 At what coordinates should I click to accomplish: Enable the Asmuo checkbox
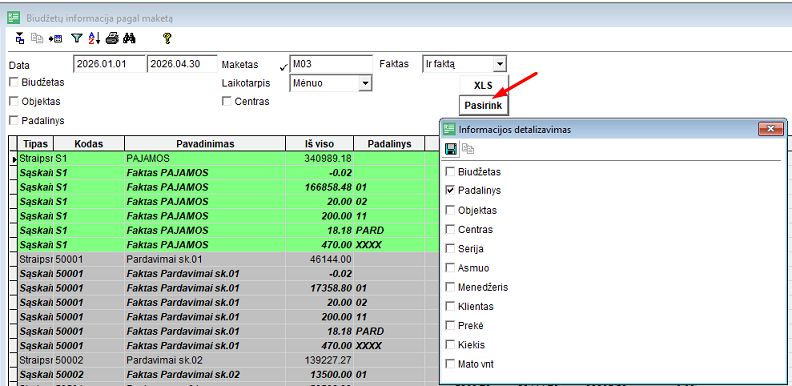(x=450, y=268)
